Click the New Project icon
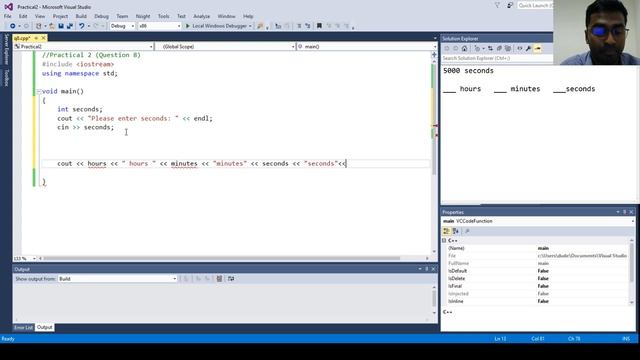 tap(39, 26)
